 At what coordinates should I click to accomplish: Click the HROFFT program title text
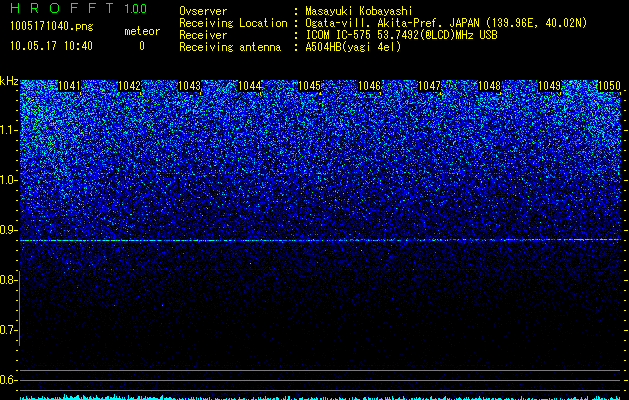coord(62,8)
